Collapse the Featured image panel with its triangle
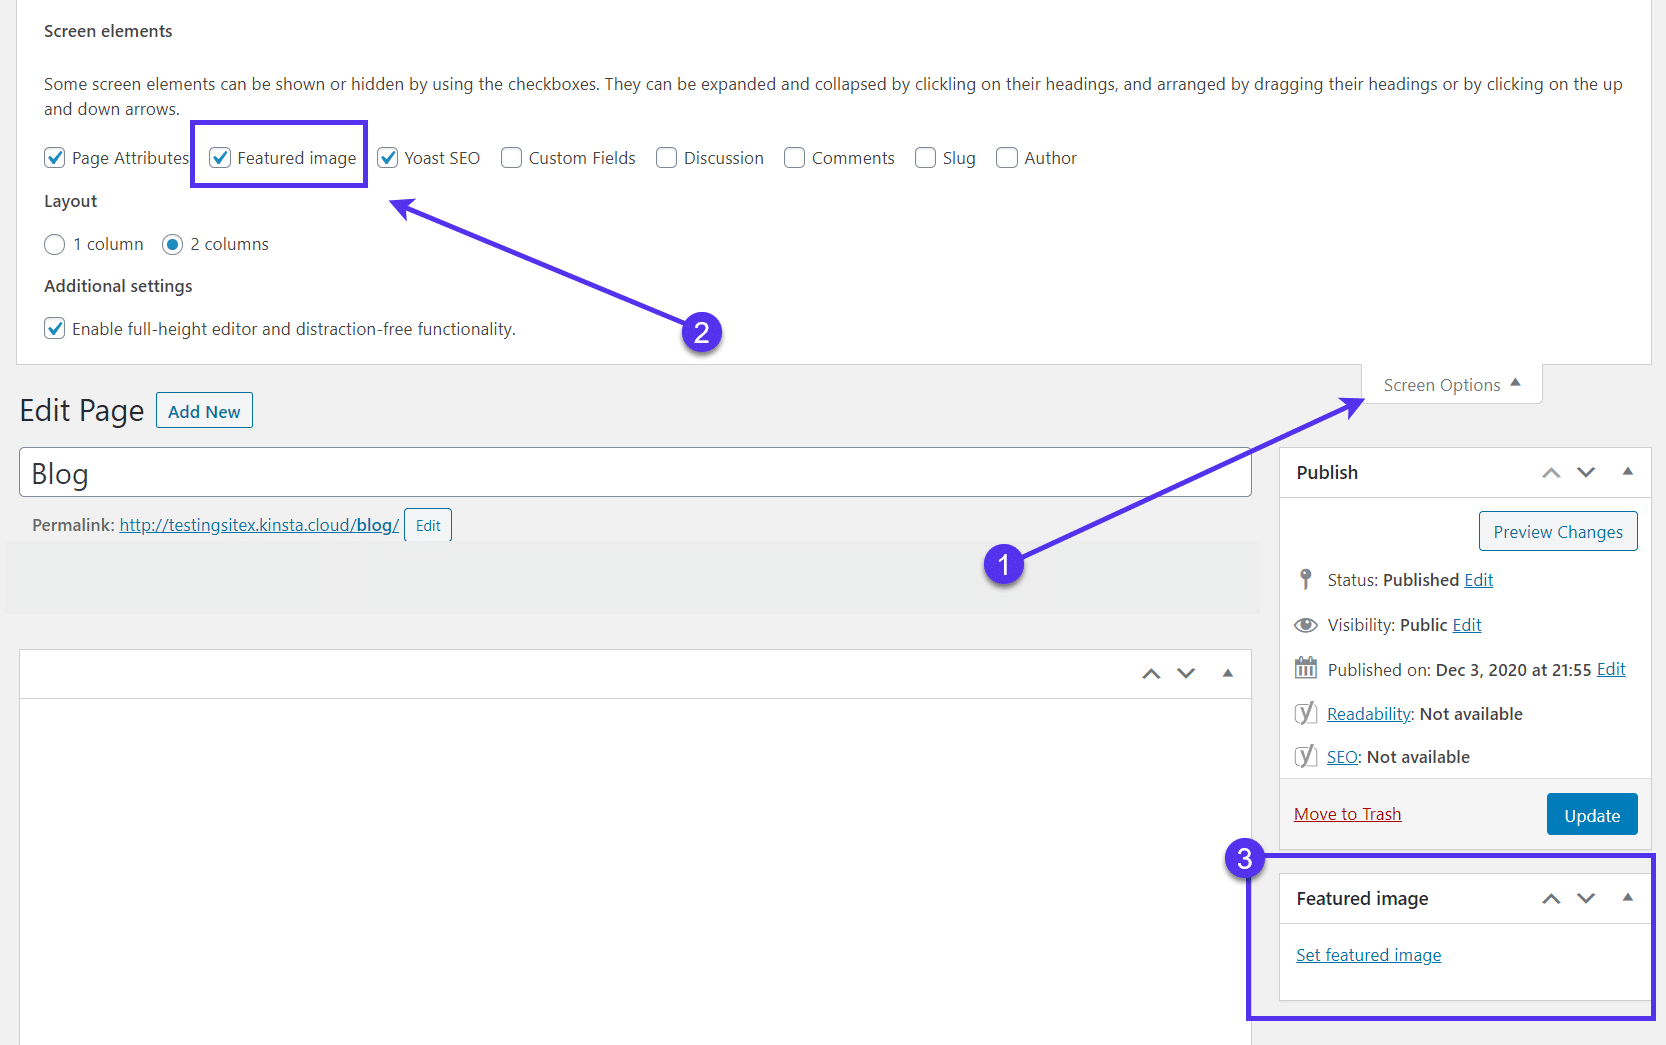 click(x=1628, y=898)
